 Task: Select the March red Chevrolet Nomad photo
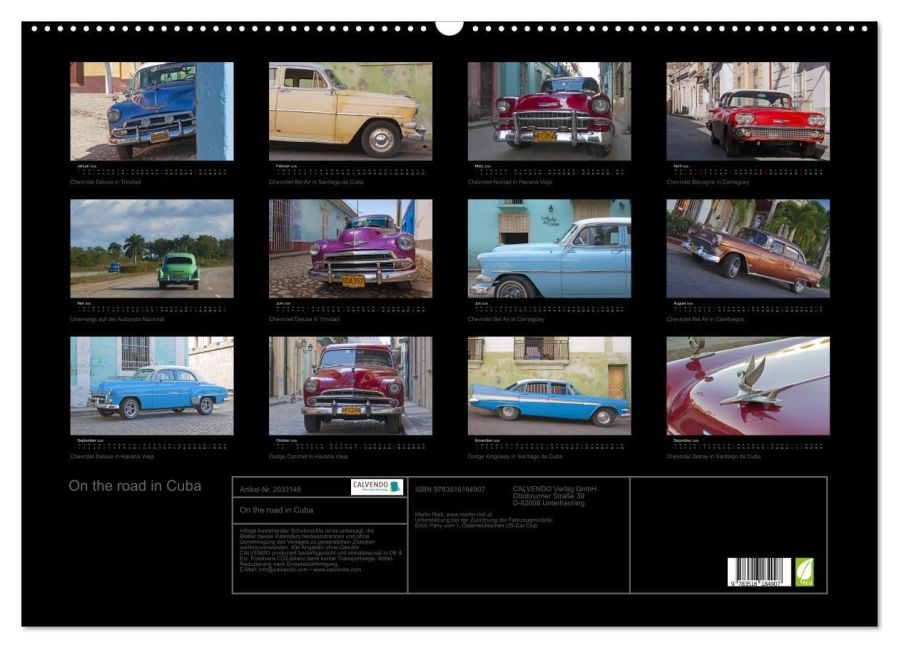(x=549, y=111)
